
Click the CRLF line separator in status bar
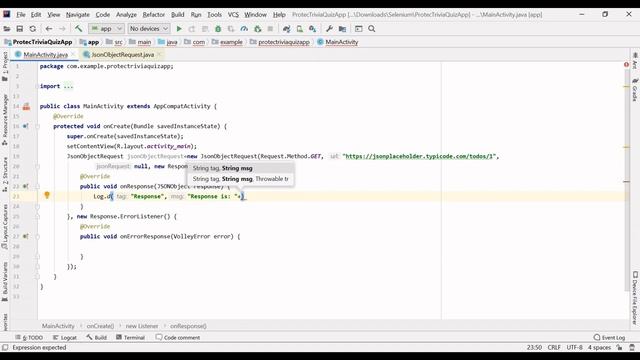pos(554,347)
